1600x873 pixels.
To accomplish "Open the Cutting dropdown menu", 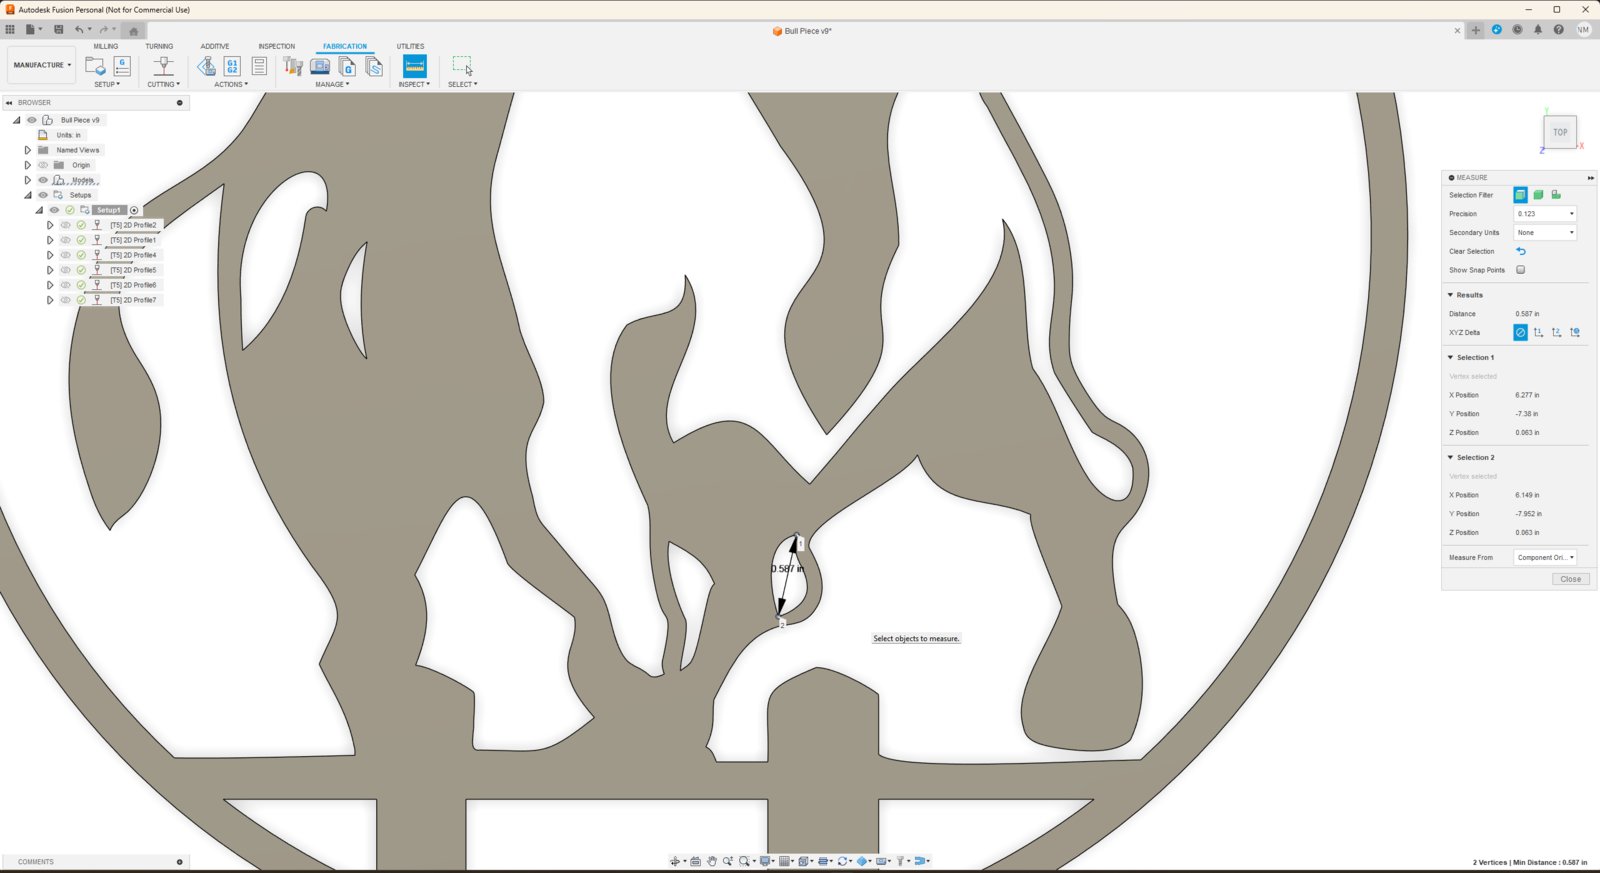I will tap(164, 84).
